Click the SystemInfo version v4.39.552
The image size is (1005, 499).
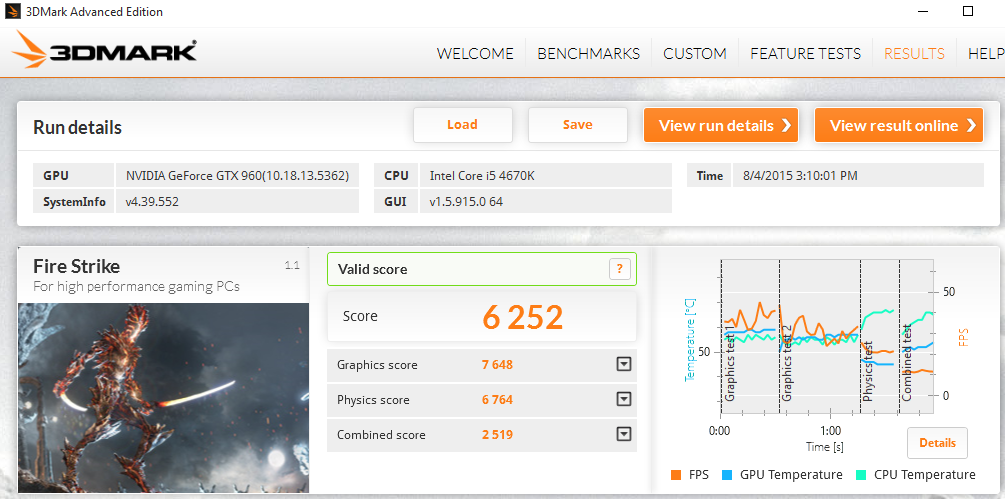click(152, 202)
